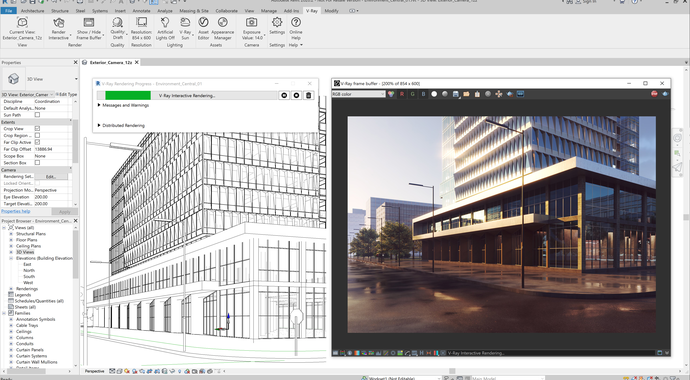Open the Appearance Manager tool
The image size is (690, 380).
[x=223, y=29]
